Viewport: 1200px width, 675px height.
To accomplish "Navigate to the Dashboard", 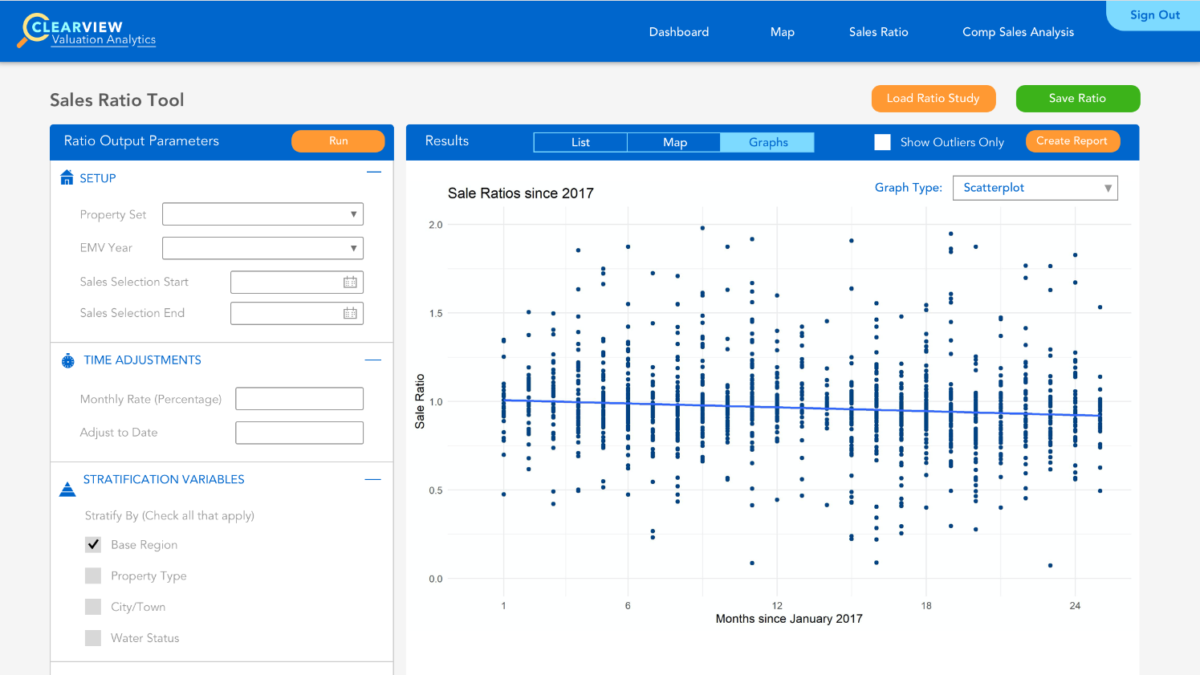I will 679,31.
